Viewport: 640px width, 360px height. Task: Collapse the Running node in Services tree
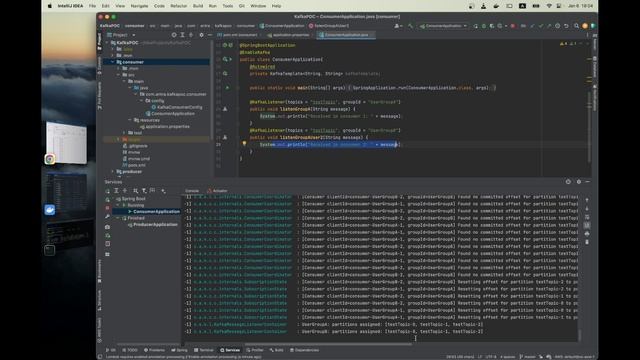pyautogui.click(x=118, y=205)
